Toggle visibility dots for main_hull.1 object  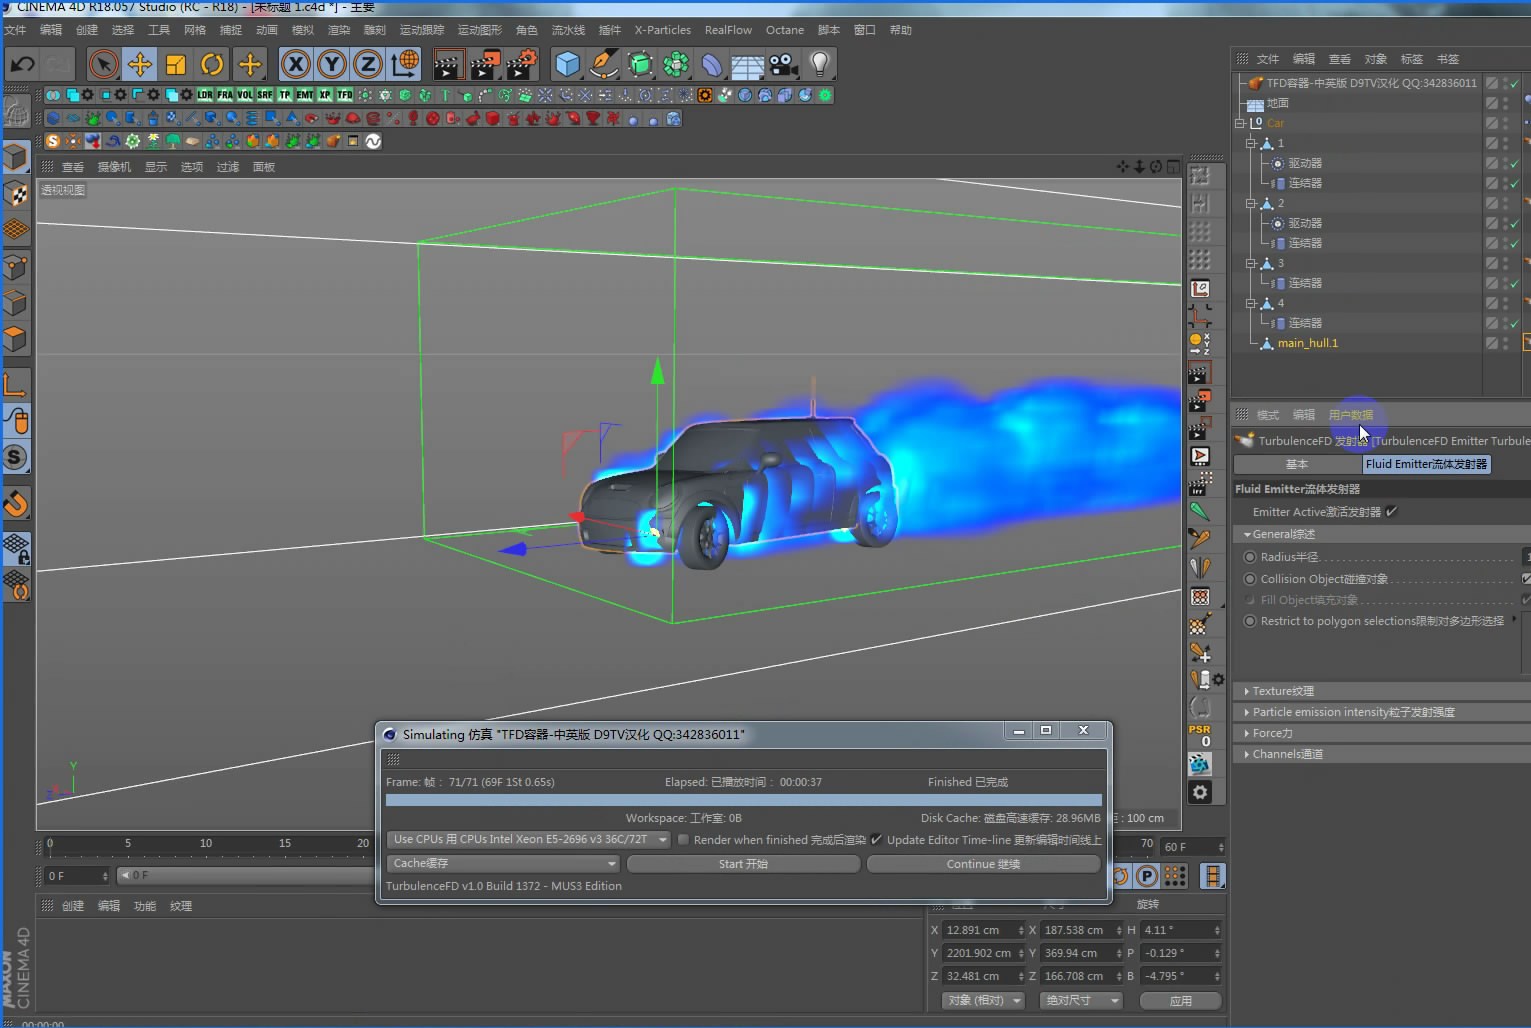1506,343
